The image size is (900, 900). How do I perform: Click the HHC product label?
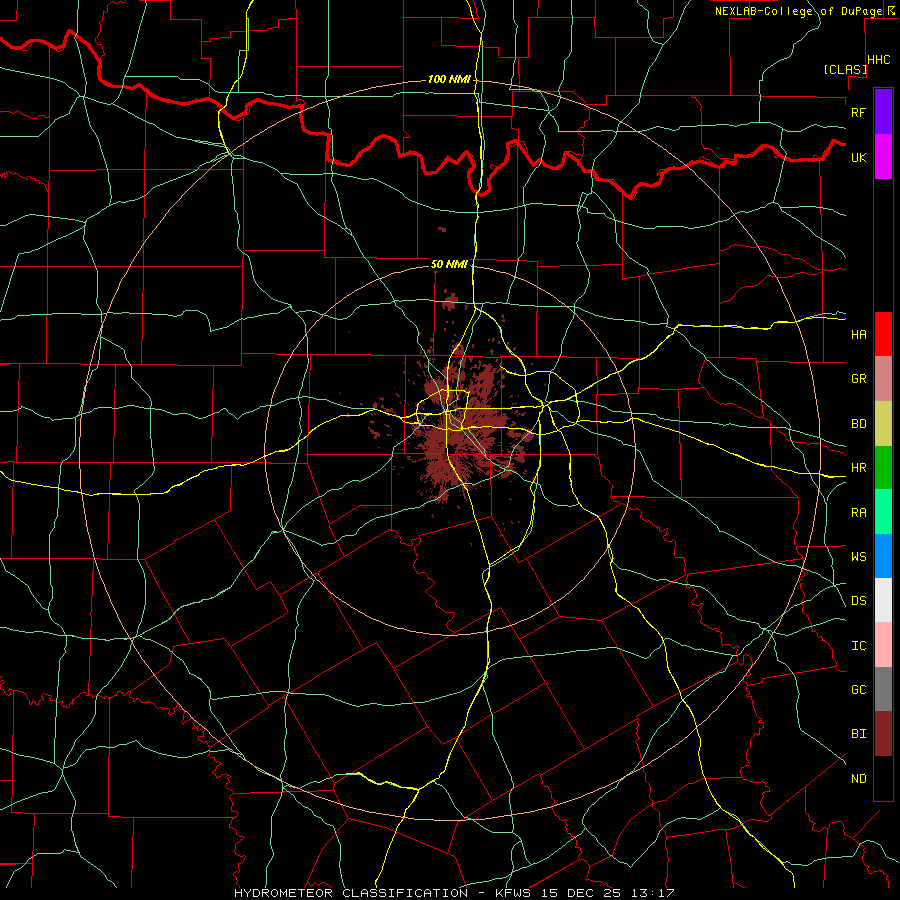[879, 60]
